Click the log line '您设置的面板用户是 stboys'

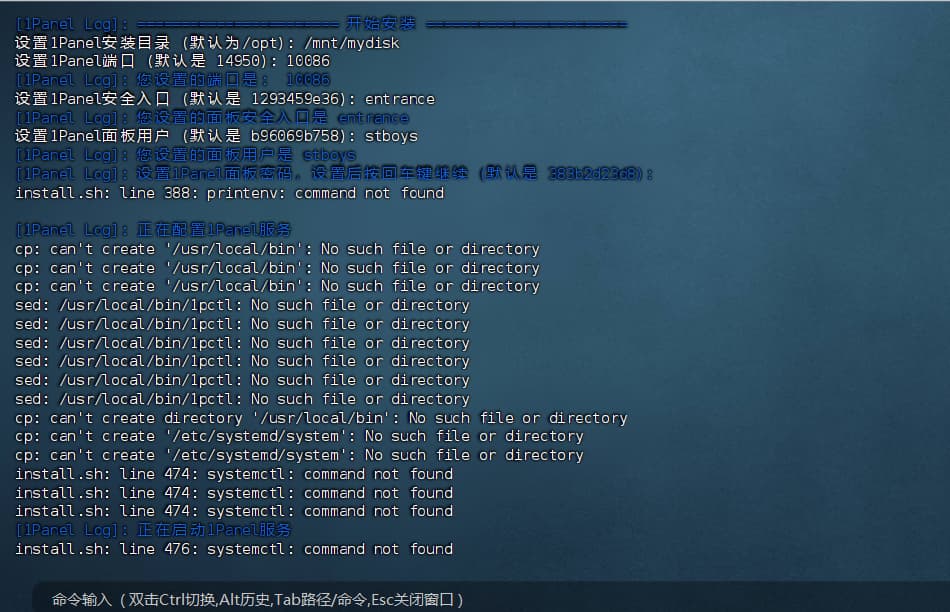point(185,155)
